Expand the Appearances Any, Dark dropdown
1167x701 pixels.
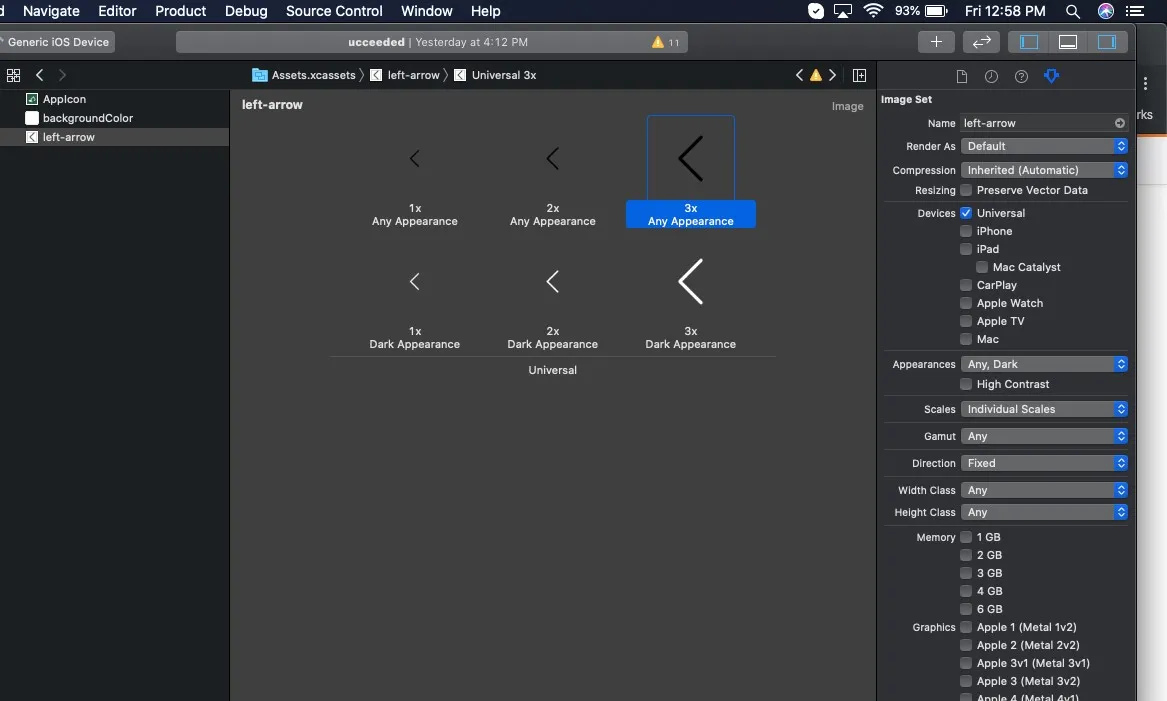(x=1044, y=364)
